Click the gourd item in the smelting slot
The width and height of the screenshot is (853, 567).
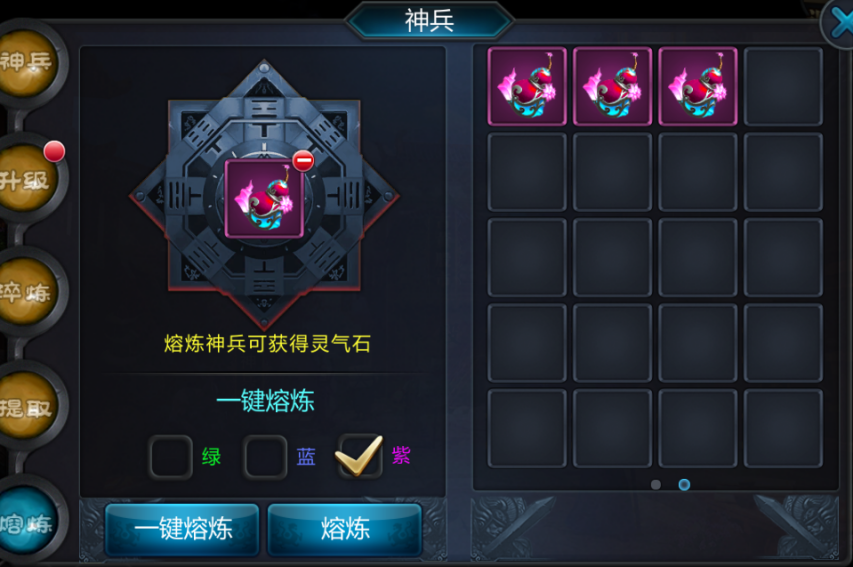point(264,199)
